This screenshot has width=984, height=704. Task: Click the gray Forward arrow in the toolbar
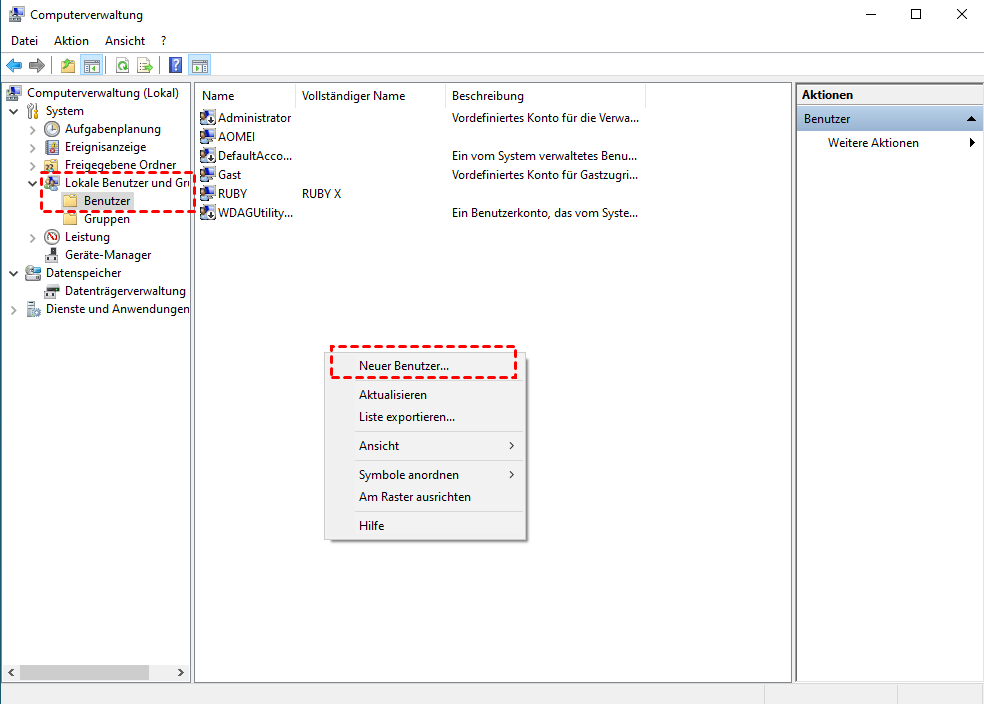(37, 65)
